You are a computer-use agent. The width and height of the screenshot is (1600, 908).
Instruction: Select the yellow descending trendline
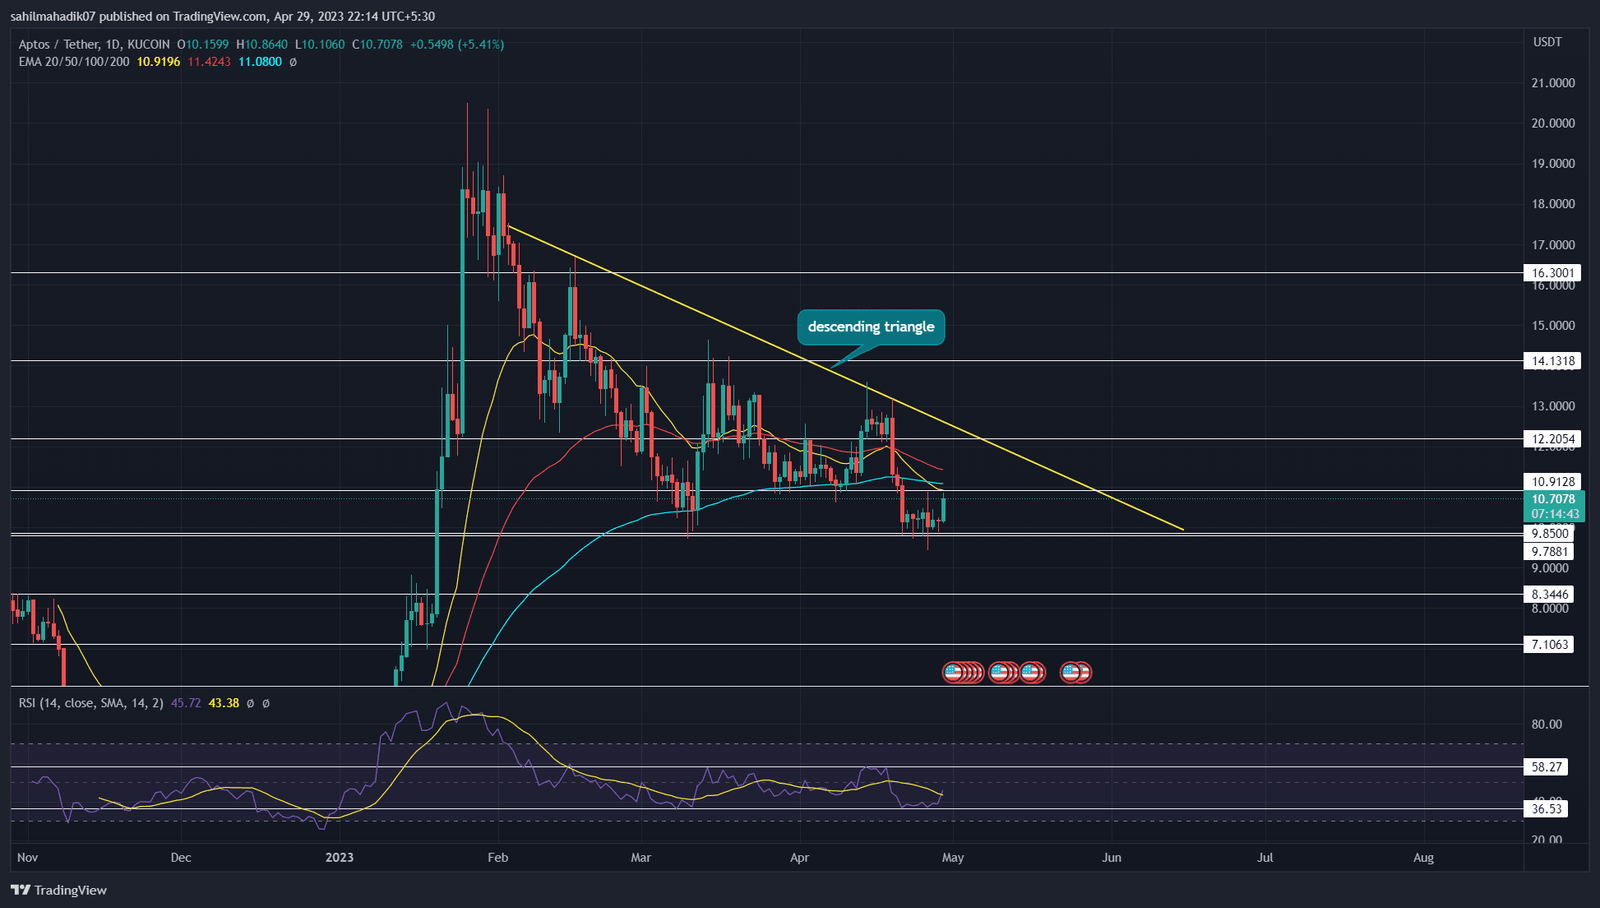pos(845,378)
